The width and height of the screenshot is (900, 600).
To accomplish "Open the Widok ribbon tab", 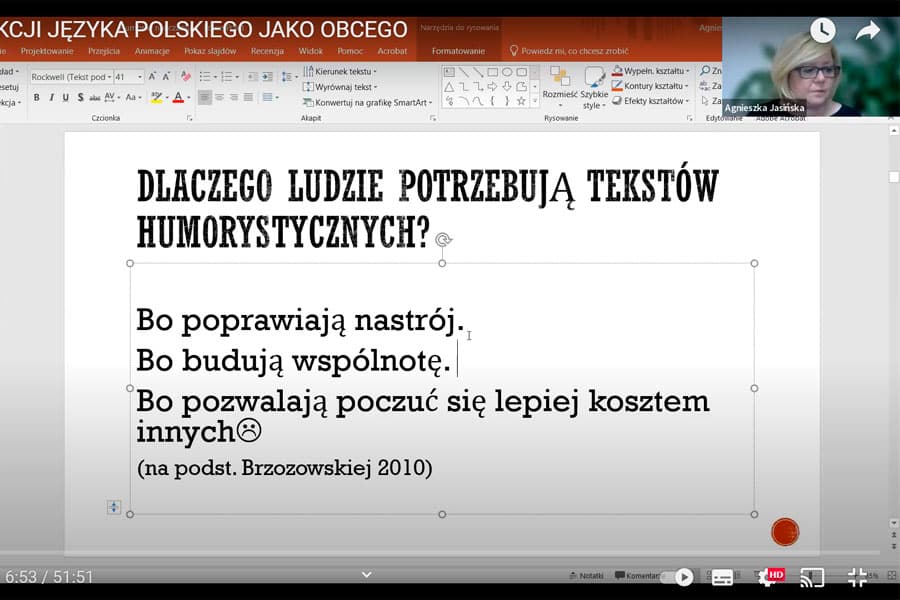I will tap(311, 50).
